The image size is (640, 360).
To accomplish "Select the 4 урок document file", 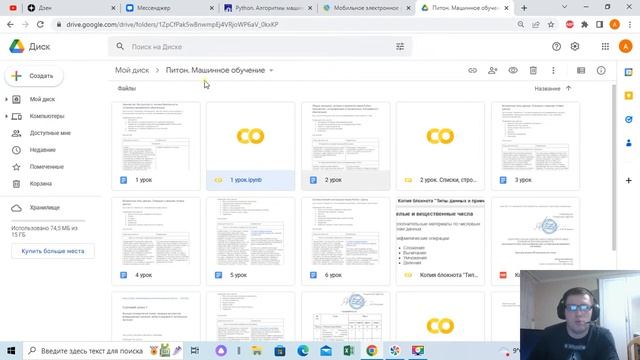I will 156,241.
